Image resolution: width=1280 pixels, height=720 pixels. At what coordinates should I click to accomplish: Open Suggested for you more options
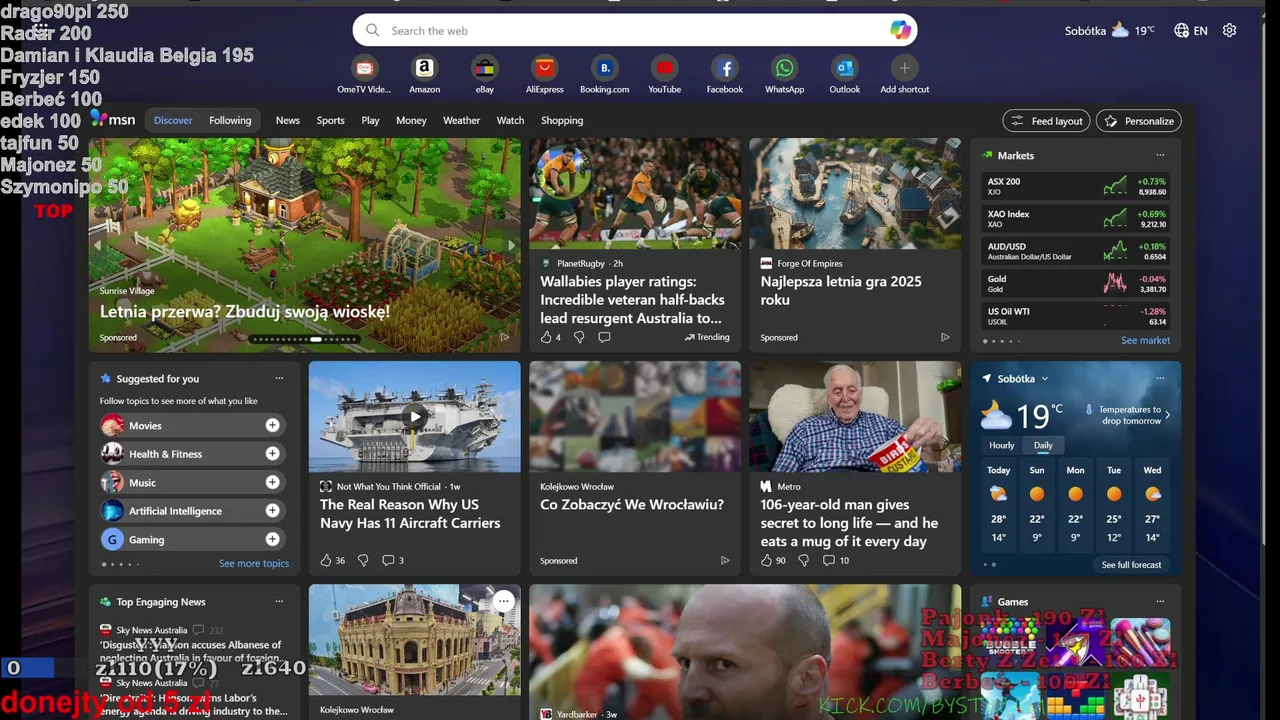[x=279, y=378]
